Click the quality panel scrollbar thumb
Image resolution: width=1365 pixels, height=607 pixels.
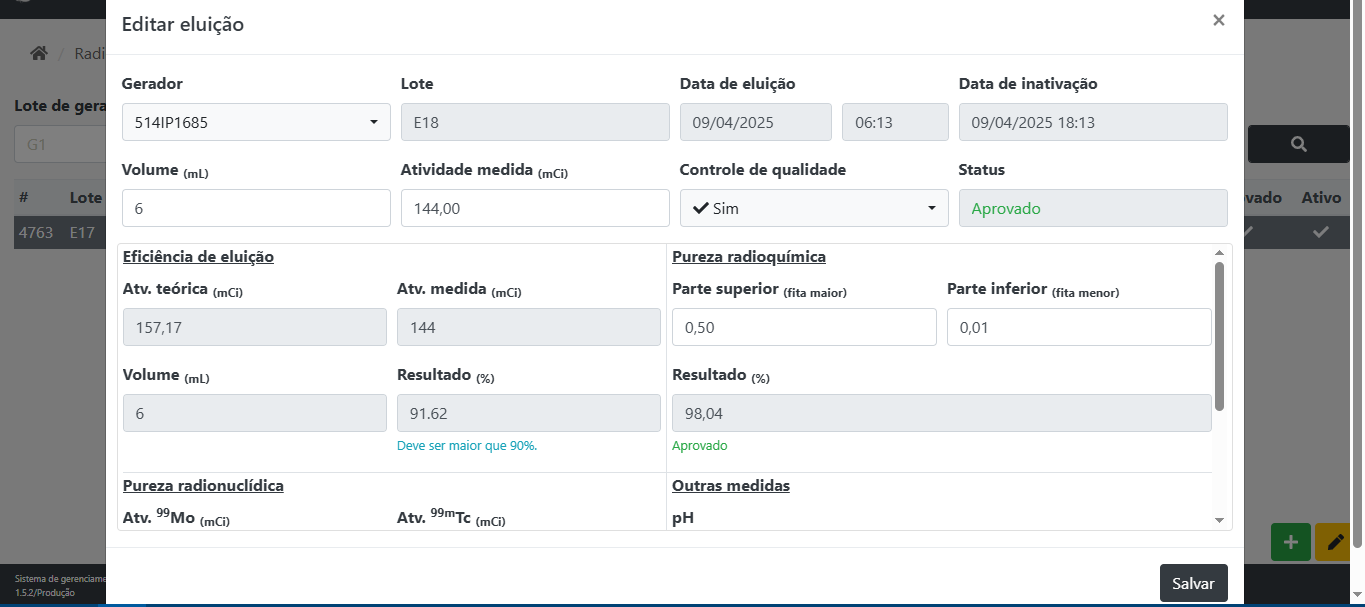(1219, 335)
